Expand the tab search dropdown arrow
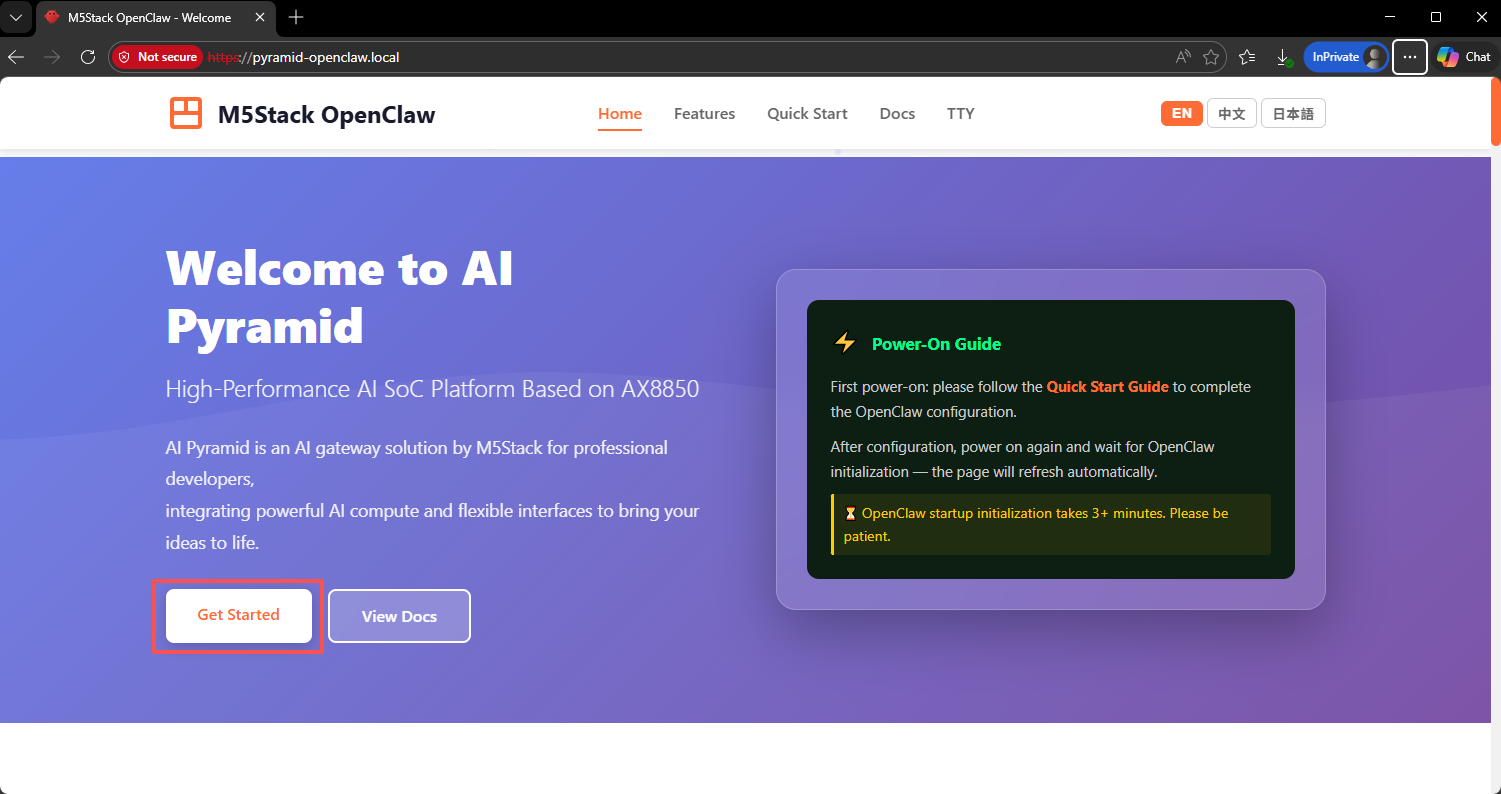The height and width of the screenshot is (794, 1501). click(x=16, y=17)
